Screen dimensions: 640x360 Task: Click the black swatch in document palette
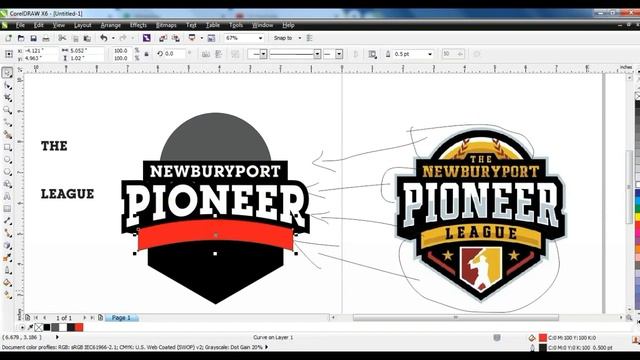(47, 327)
